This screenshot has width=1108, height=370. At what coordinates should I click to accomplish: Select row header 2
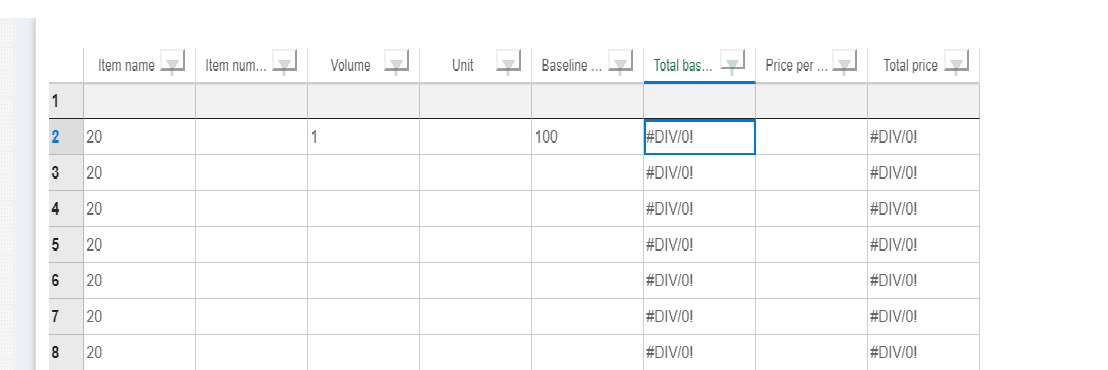pyautogui.click(x=66, y=137)
